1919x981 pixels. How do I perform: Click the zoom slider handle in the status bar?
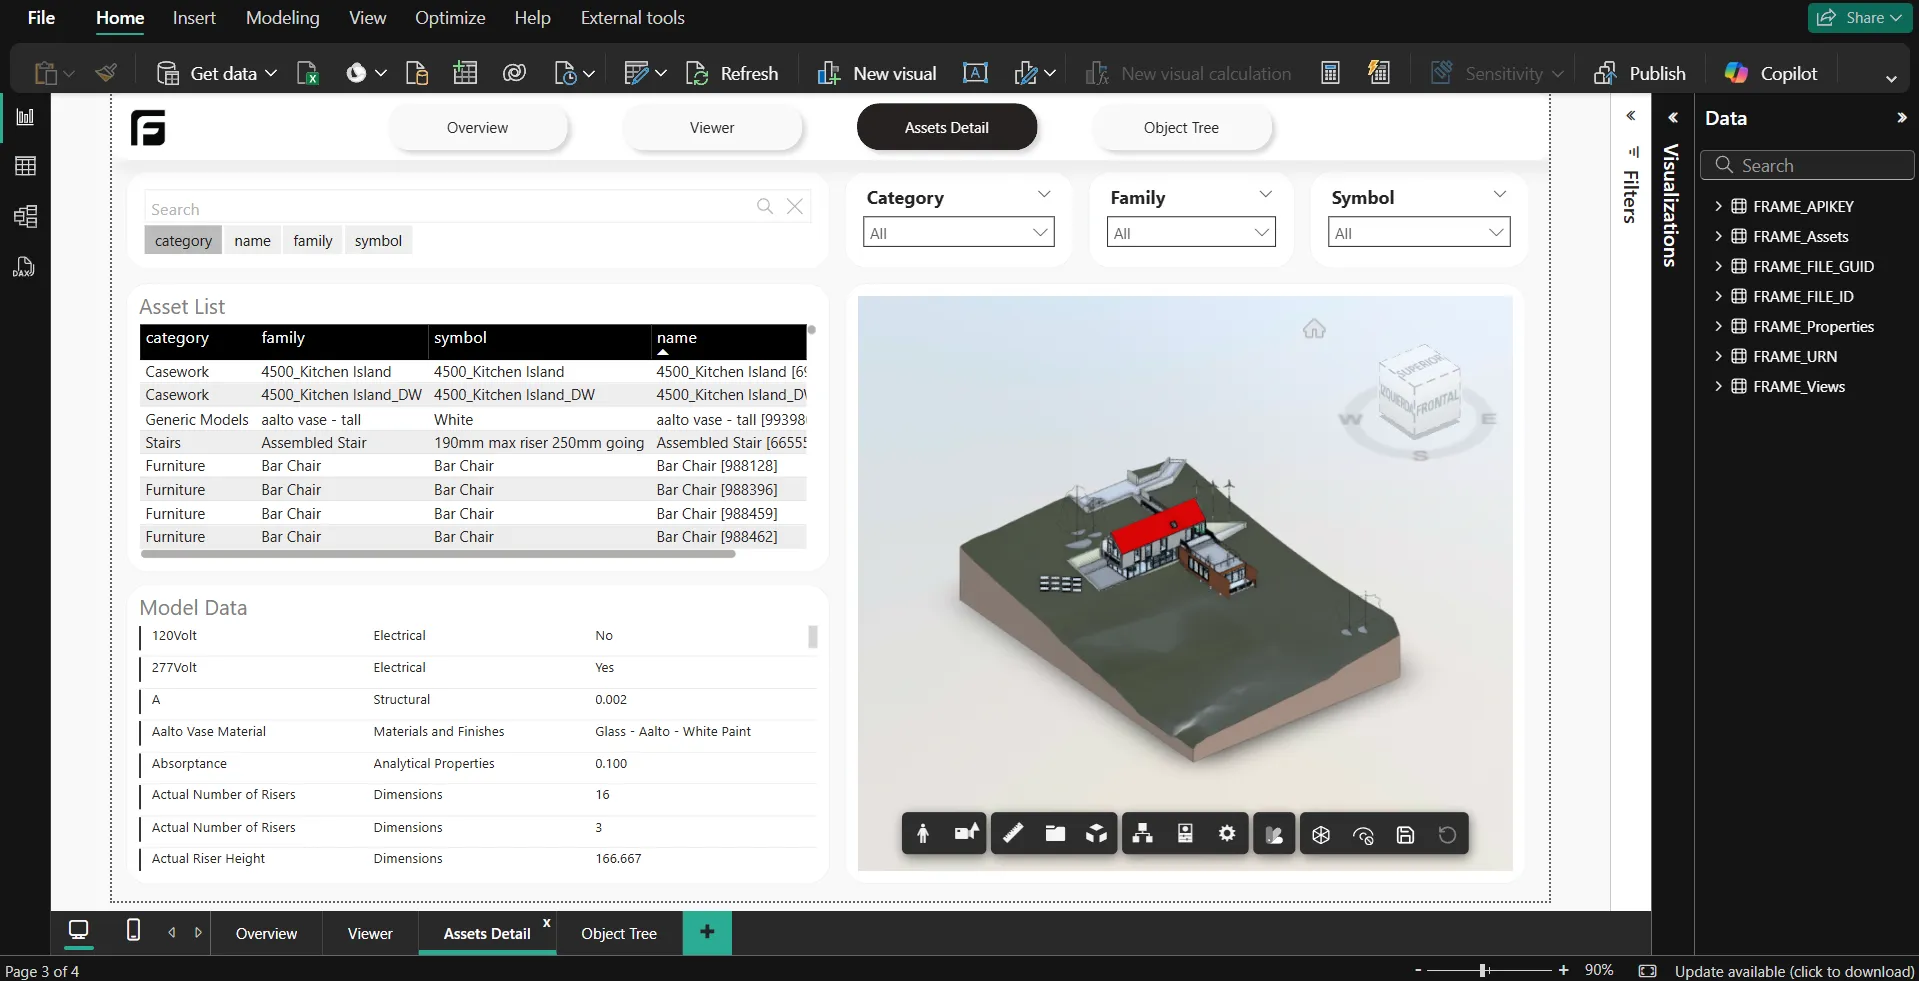[1484, 970]
